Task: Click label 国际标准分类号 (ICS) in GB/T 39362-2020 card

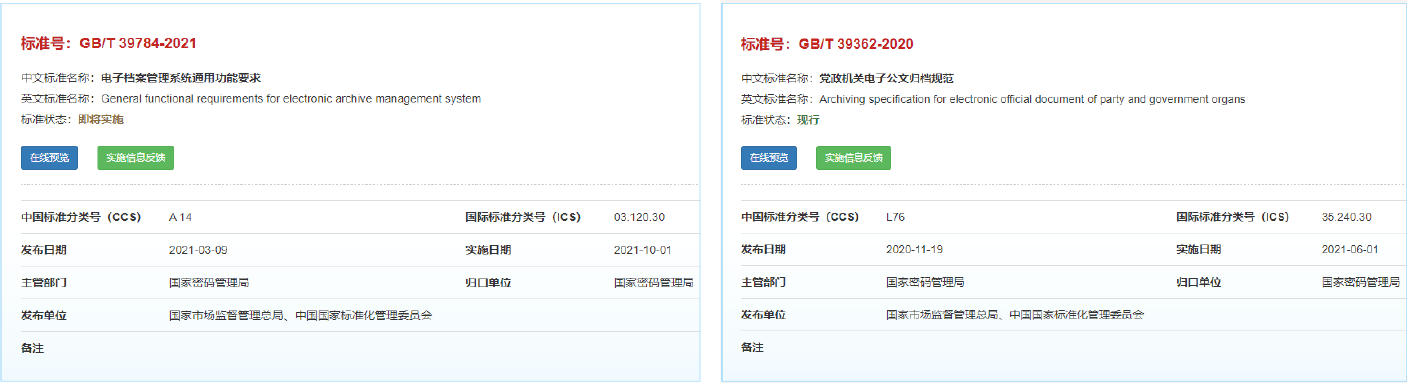Action: [1233, 217]
